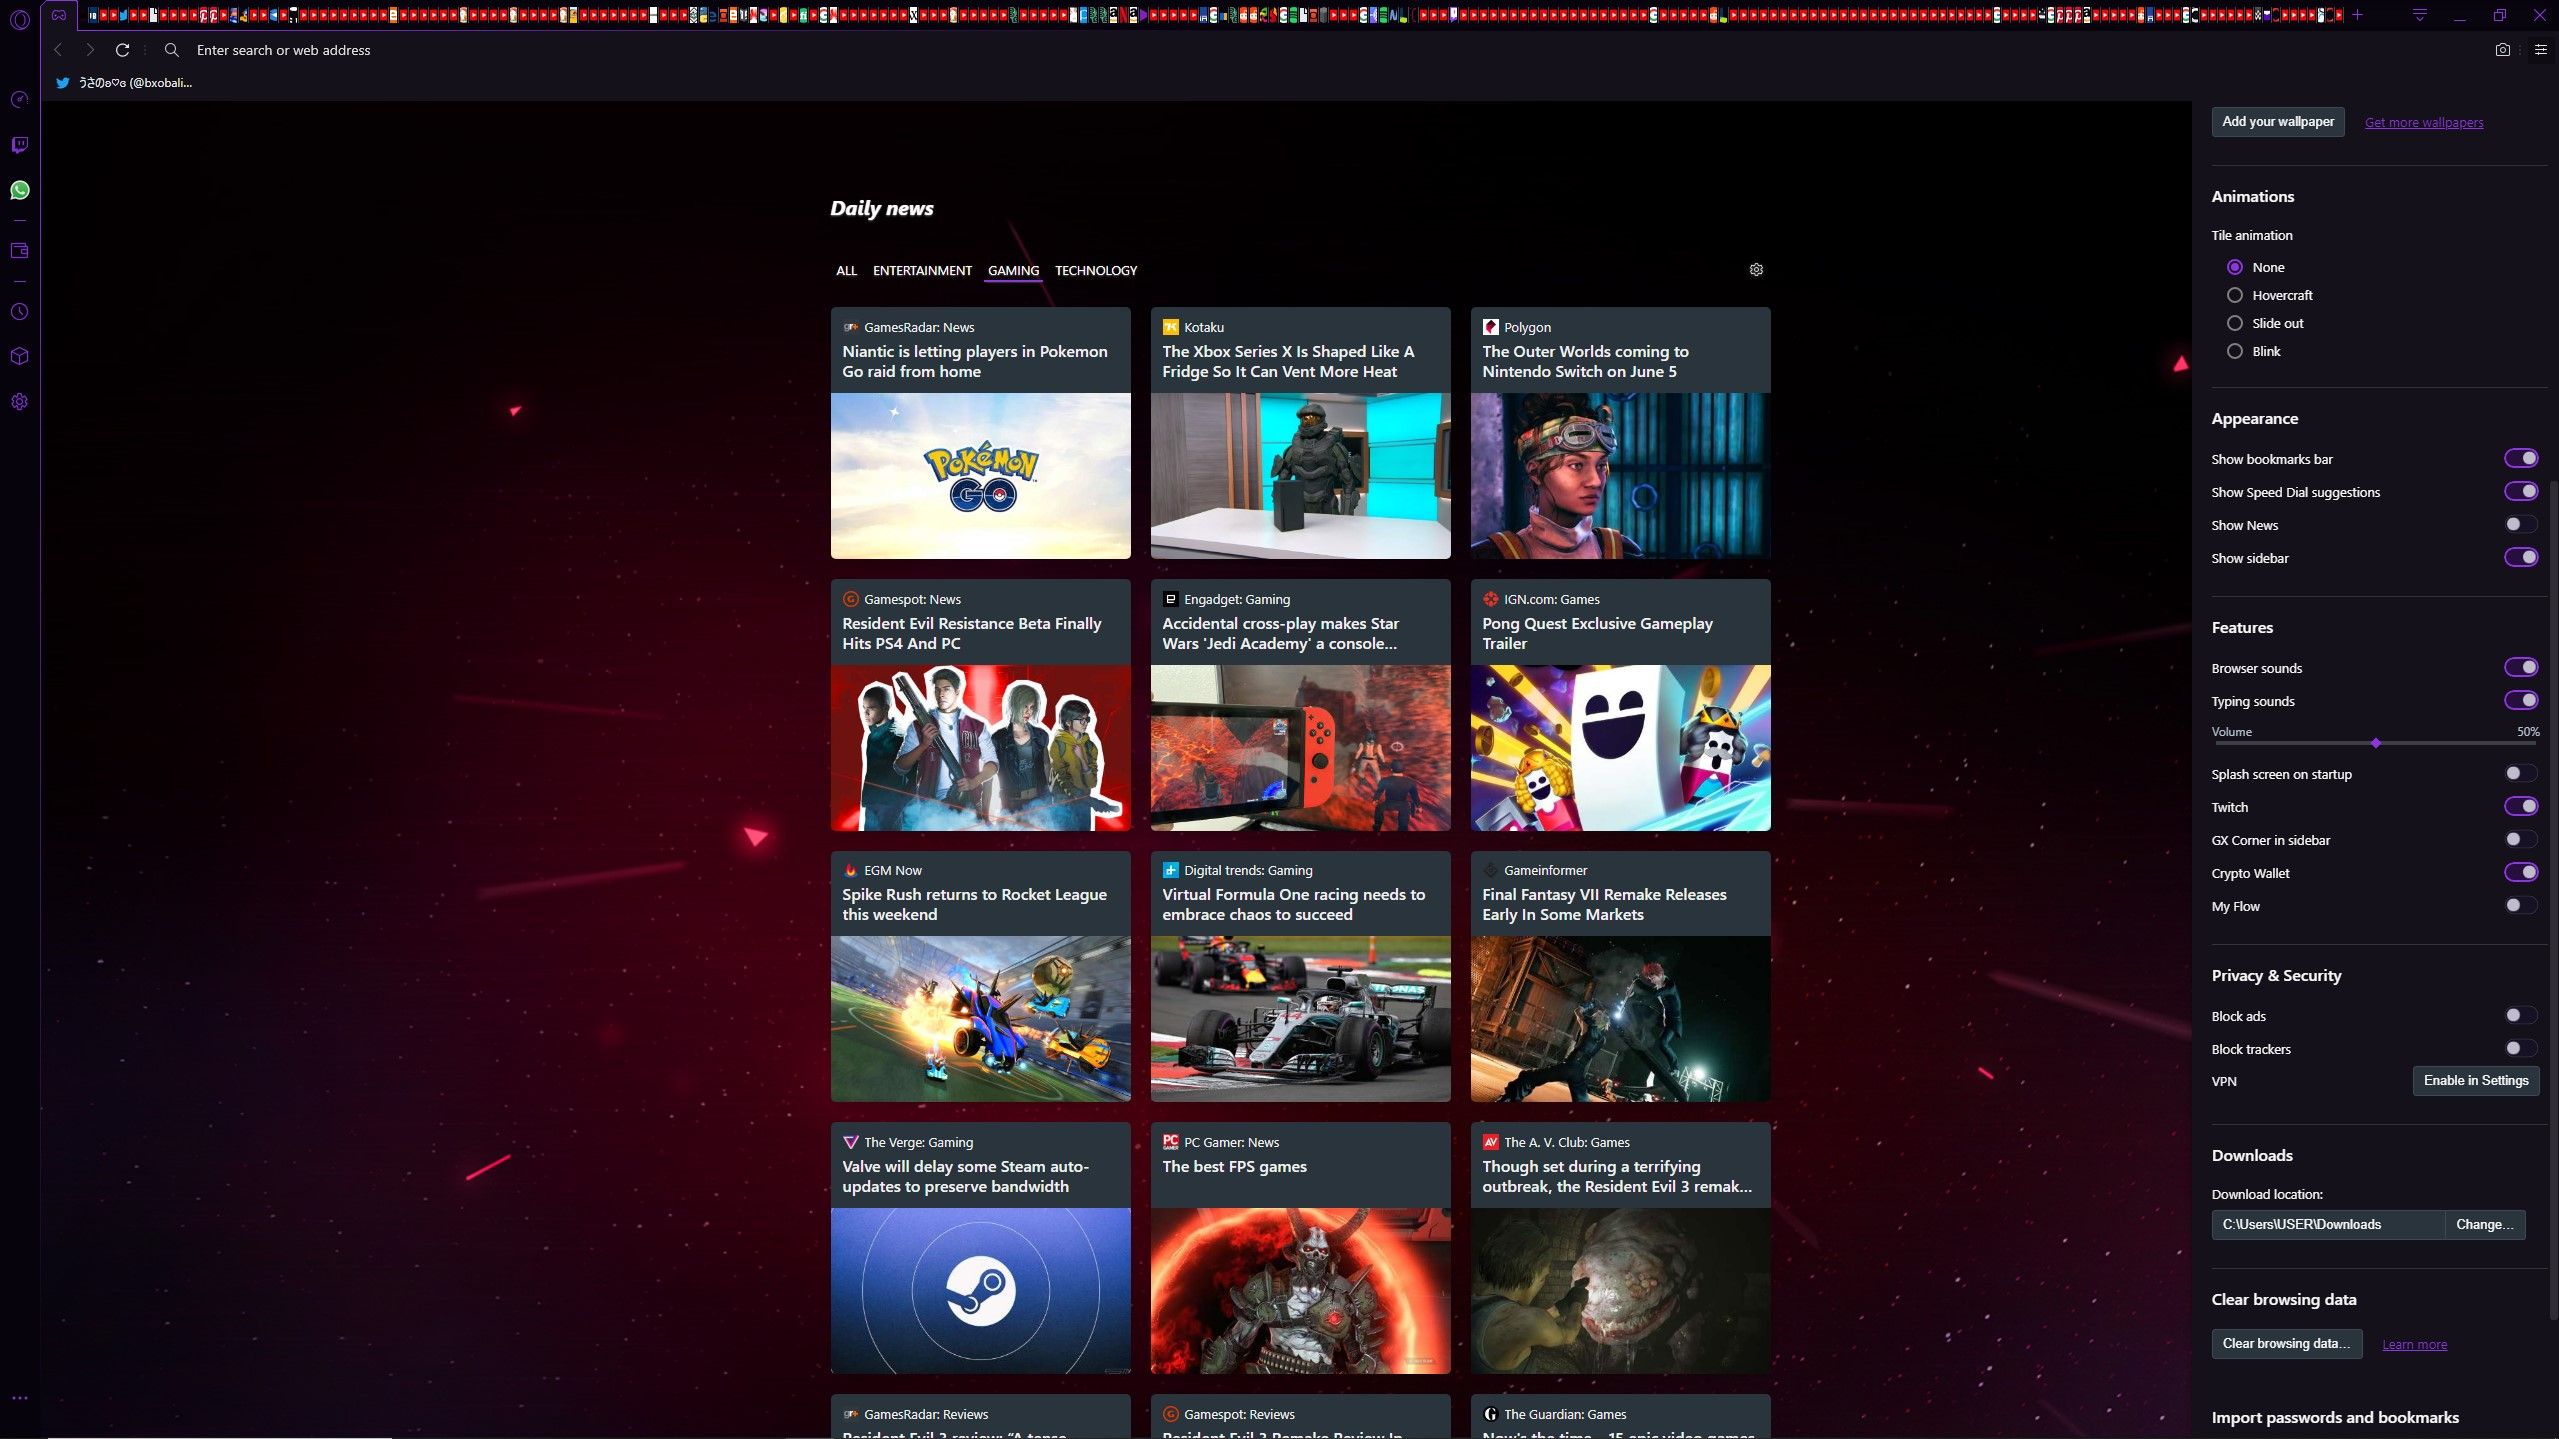Select the GAMING news tab
The width and height of the screenshot is (2559, 1439).
tap(1013, 271)
